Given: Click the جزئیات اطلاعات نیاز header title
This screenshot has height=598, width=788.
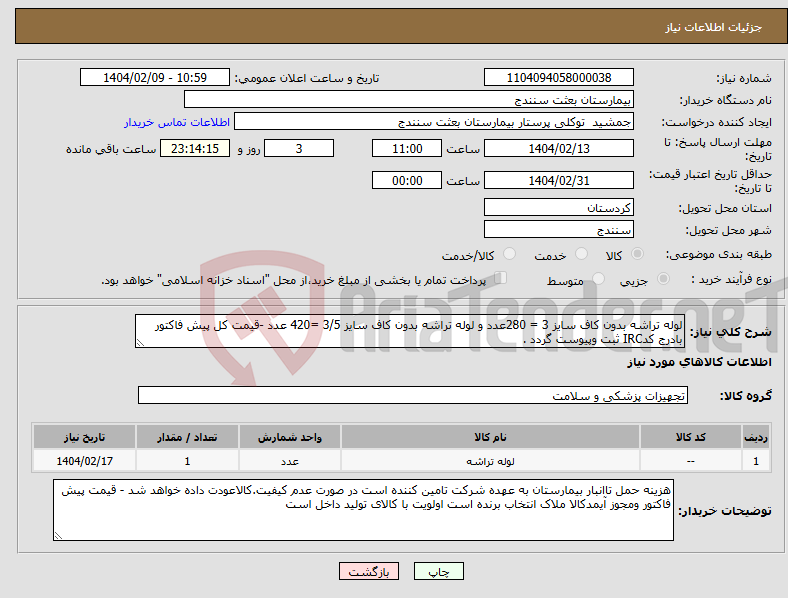Looking at the screenshot, I should tap(714, 27).
